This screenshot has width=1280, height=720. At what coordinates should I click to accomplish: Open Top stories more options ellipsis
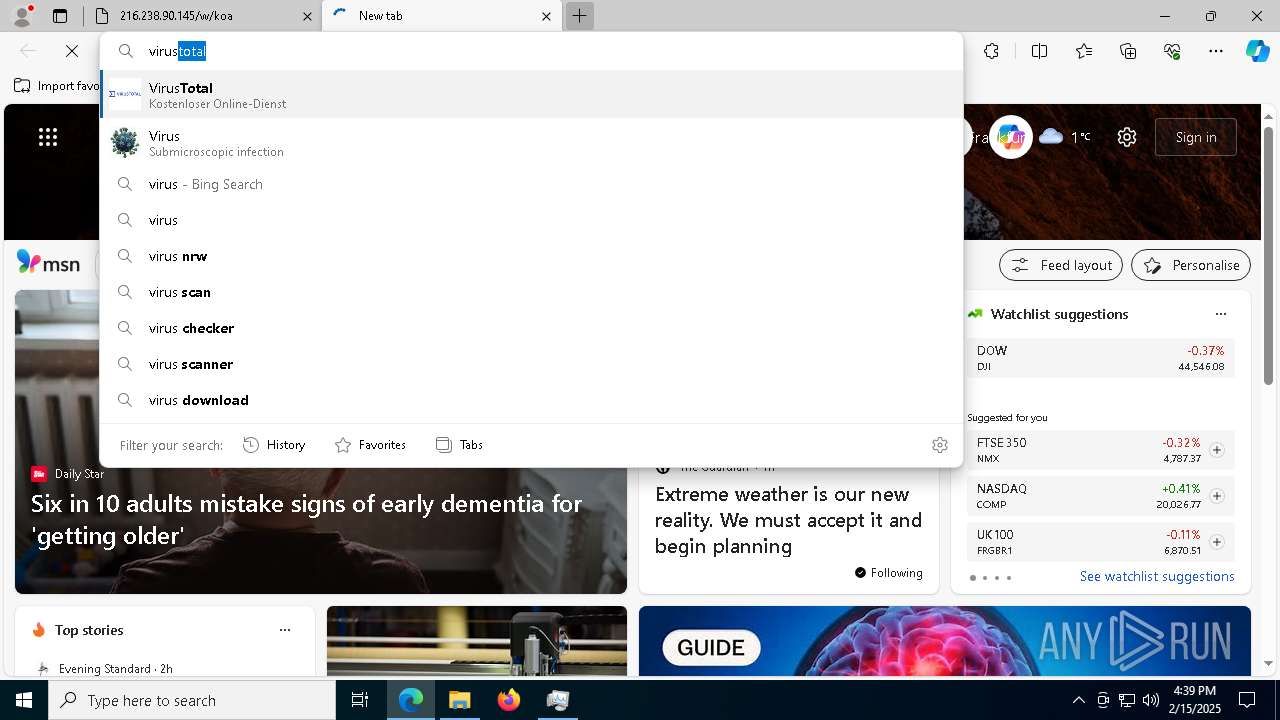(285, 630)
